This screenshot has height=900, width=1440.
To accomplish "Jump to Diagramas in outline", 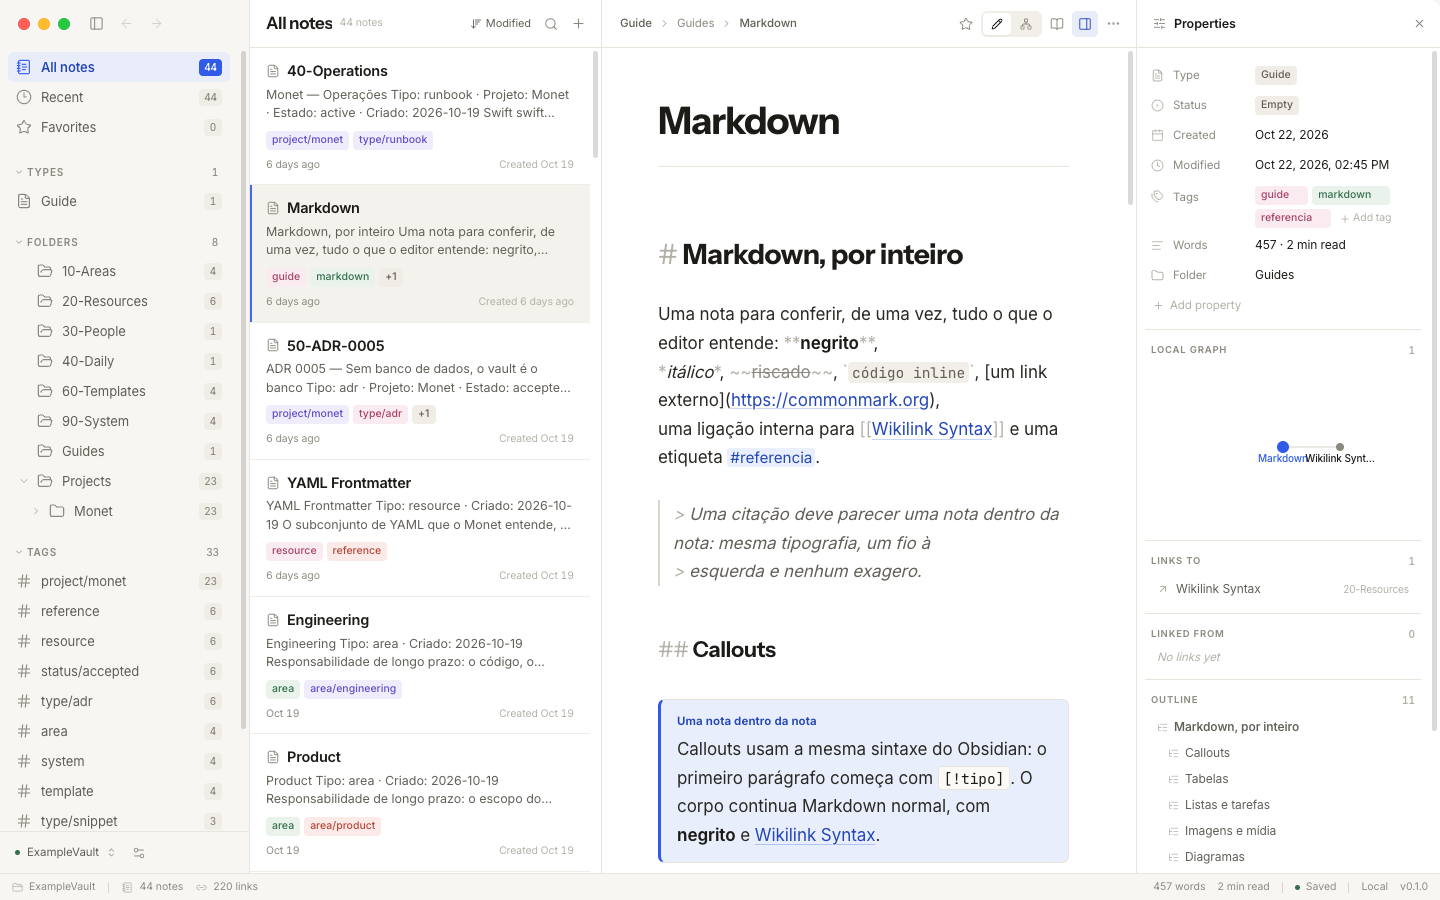I will click(x=1215, y=857).
